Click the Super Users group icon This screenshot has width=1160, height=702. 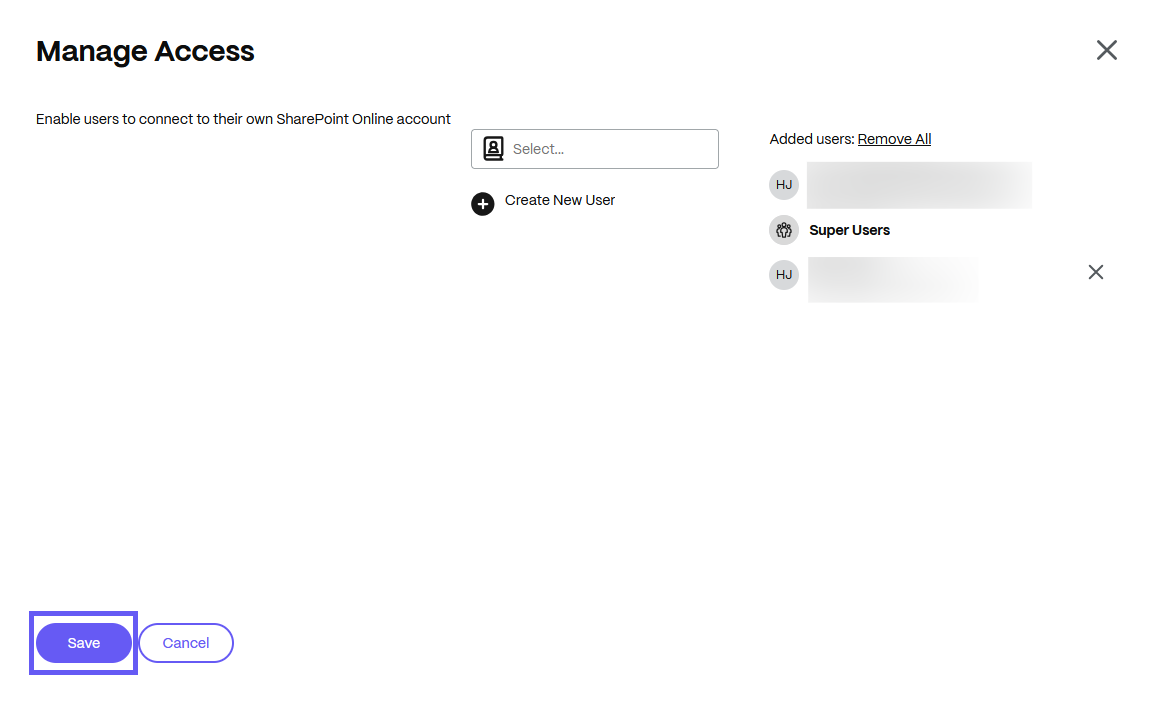[784, 230]
